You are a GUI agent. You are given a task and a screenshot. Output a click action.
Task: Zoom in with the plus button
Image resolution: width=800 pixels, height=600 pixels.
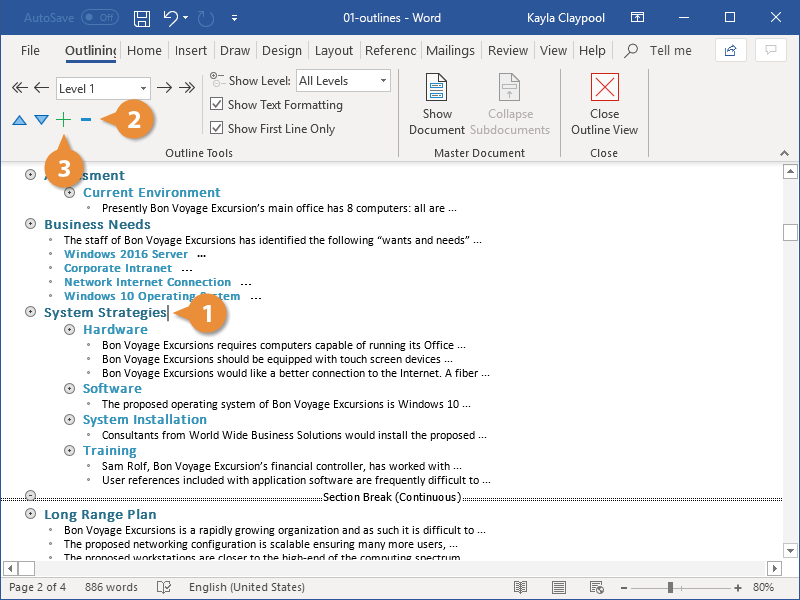point(738,588)
